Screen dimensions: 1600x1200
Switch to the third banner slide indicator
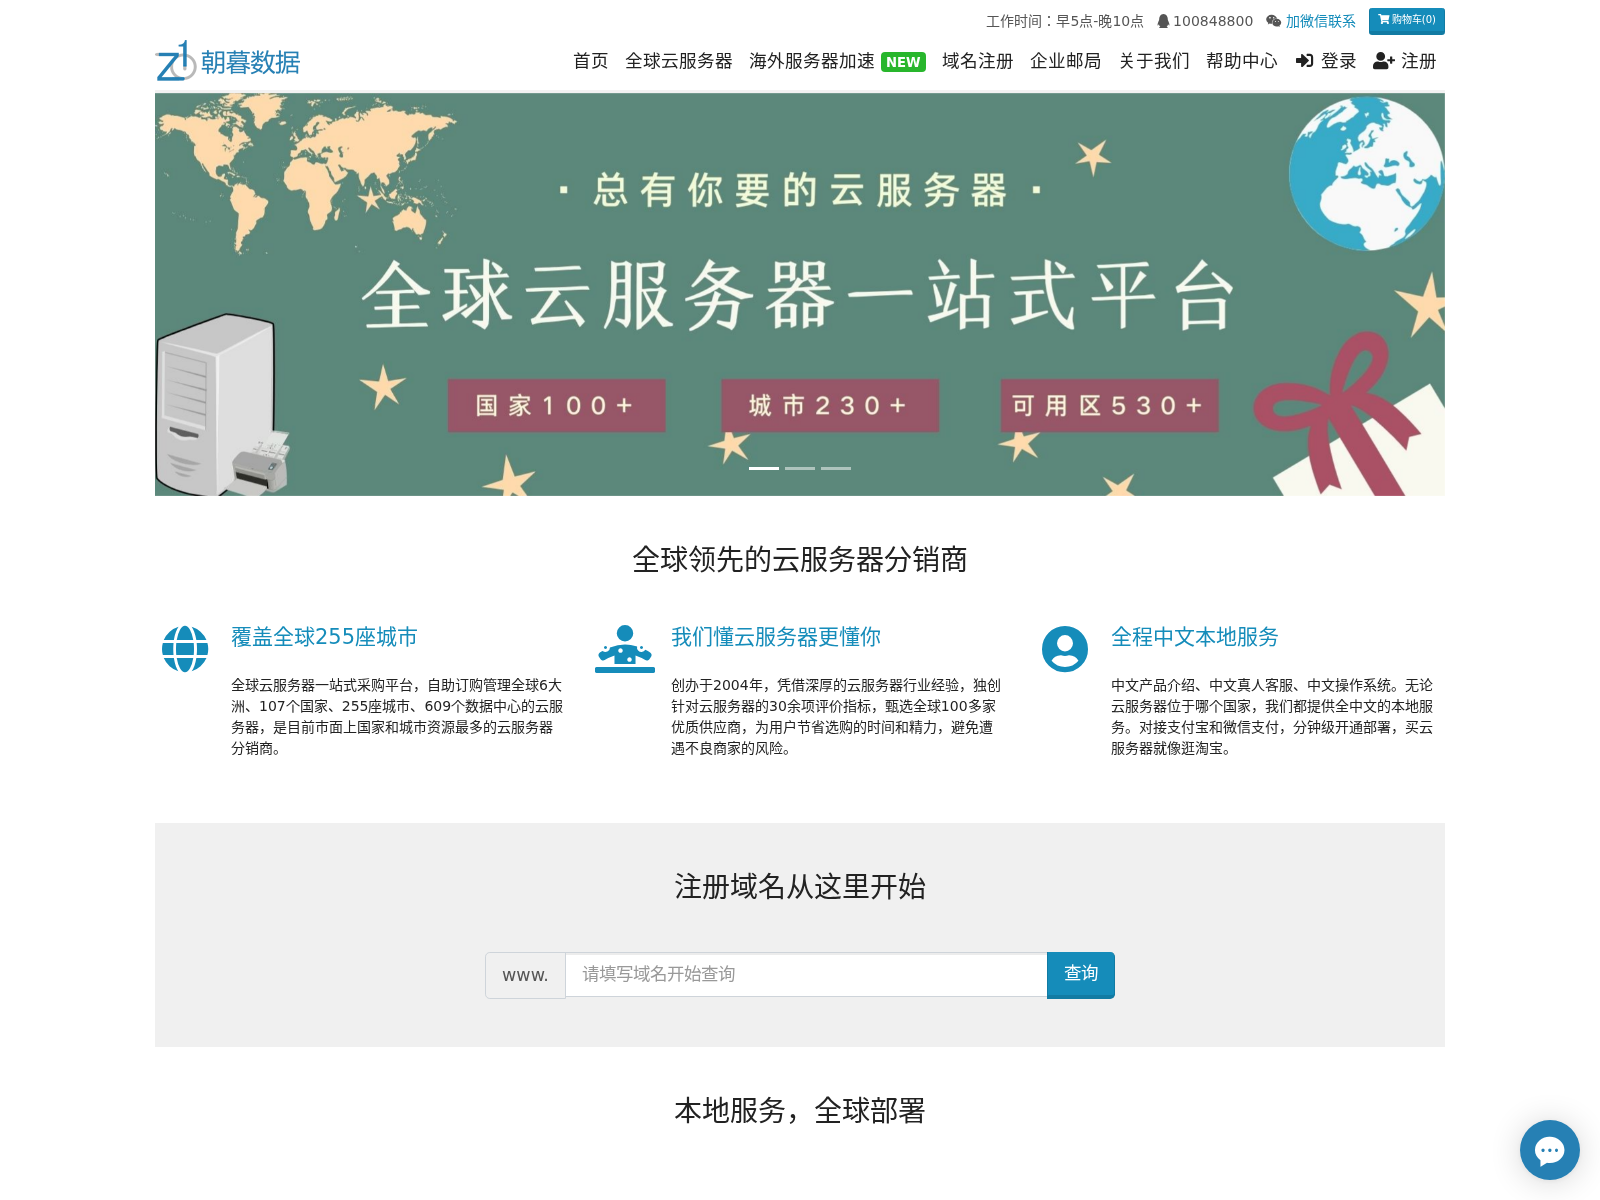(836, 468)
